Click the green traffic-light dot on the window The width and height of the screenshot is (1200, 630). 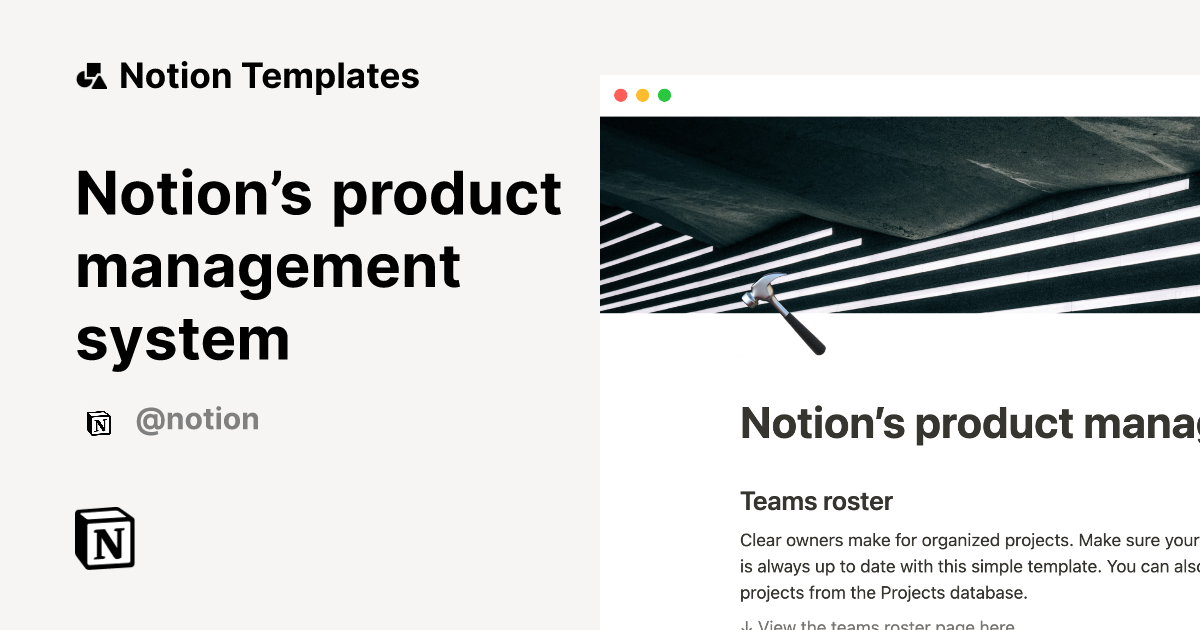coord(664,95)
